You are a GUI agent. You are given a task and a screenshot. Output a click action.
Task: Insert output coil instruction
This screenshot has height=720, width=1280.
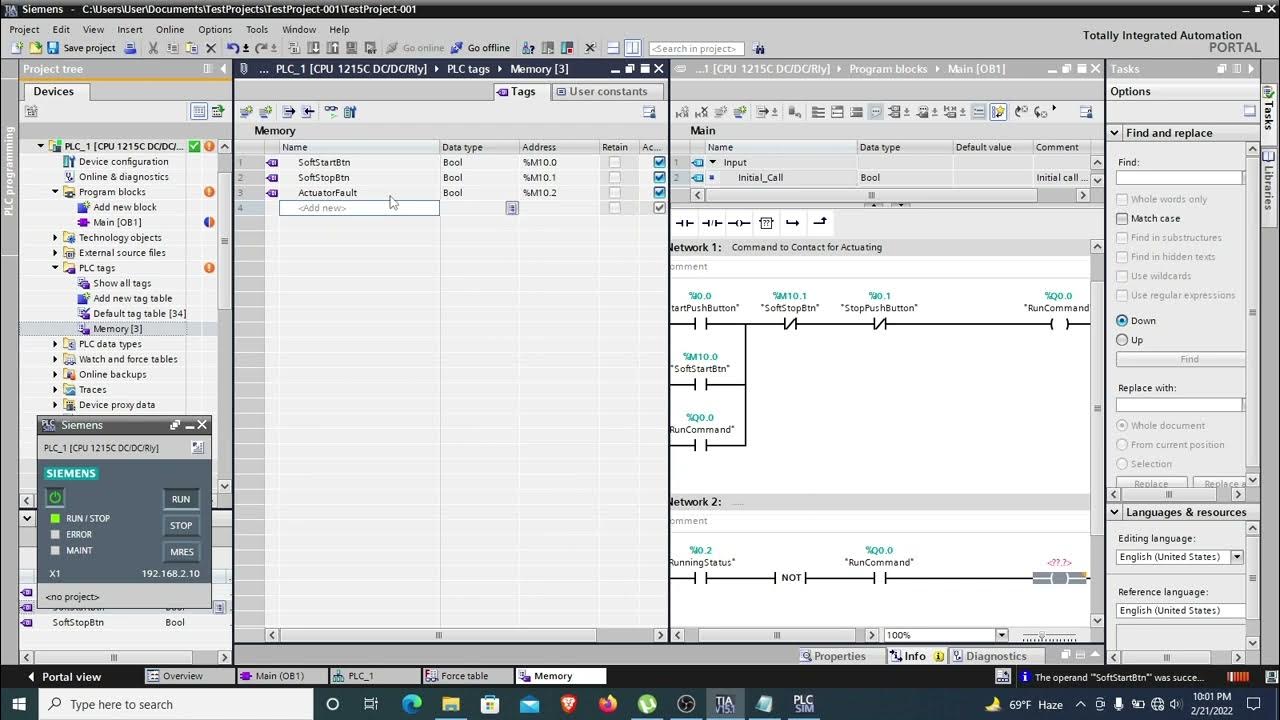pos(739,222)
